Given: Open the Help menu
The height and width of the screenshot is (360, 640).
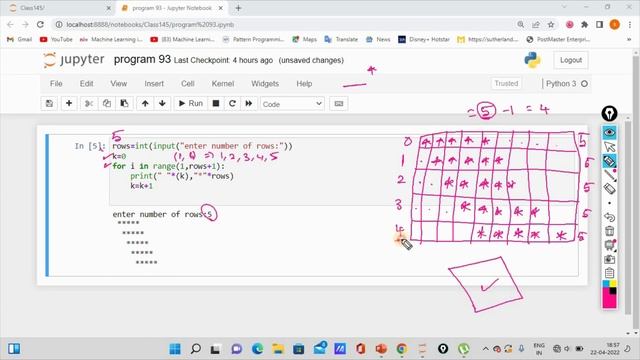Looking at the screenshot, I should click(x=304, y=84).
